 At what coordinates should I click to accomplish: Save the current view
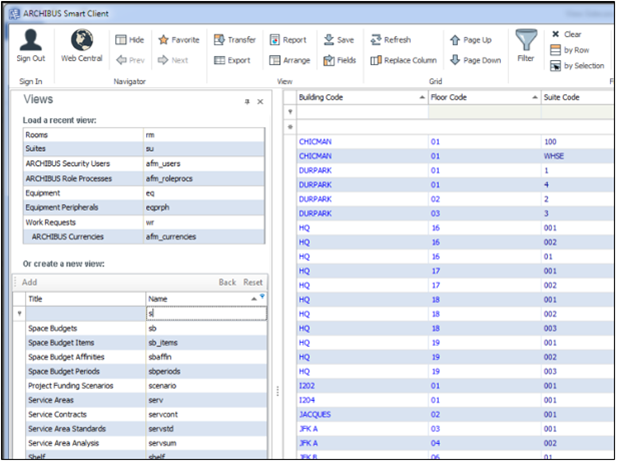[339, 40]
